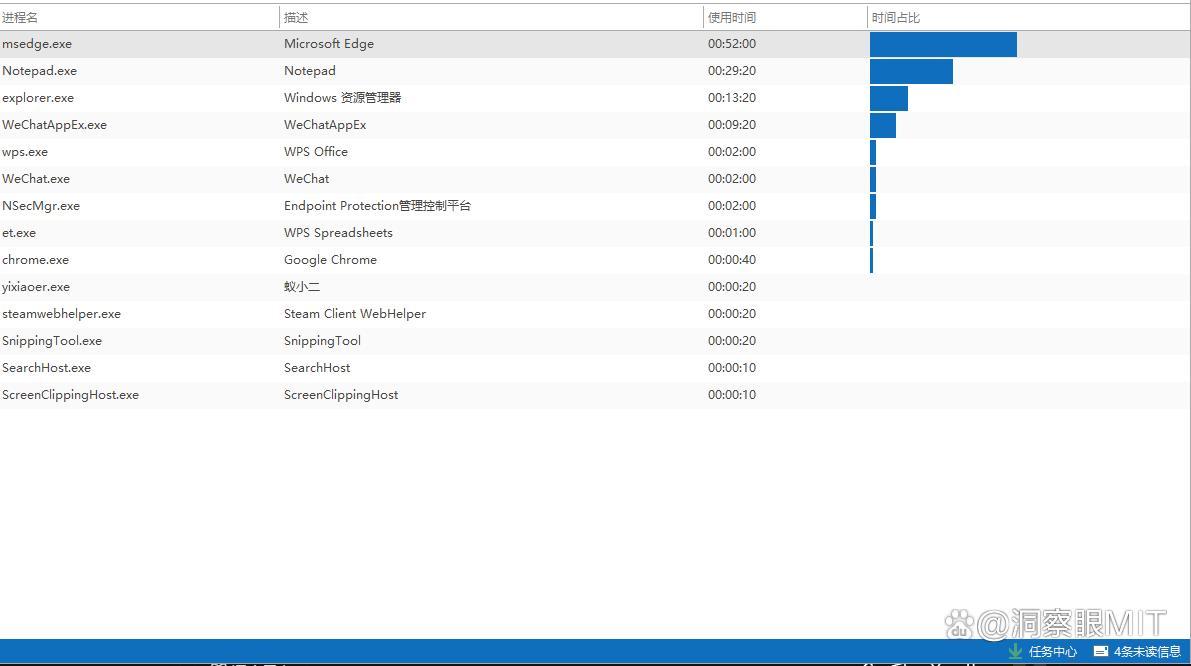Click the green download task center icon
This screenshot has width=1191, height=666.
1016,651
